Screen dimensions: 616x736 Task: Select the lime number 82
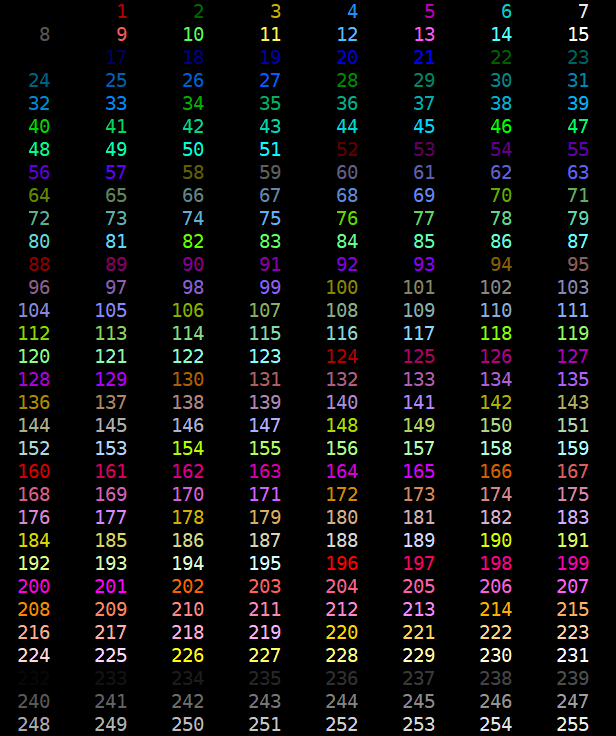[193, 241]
